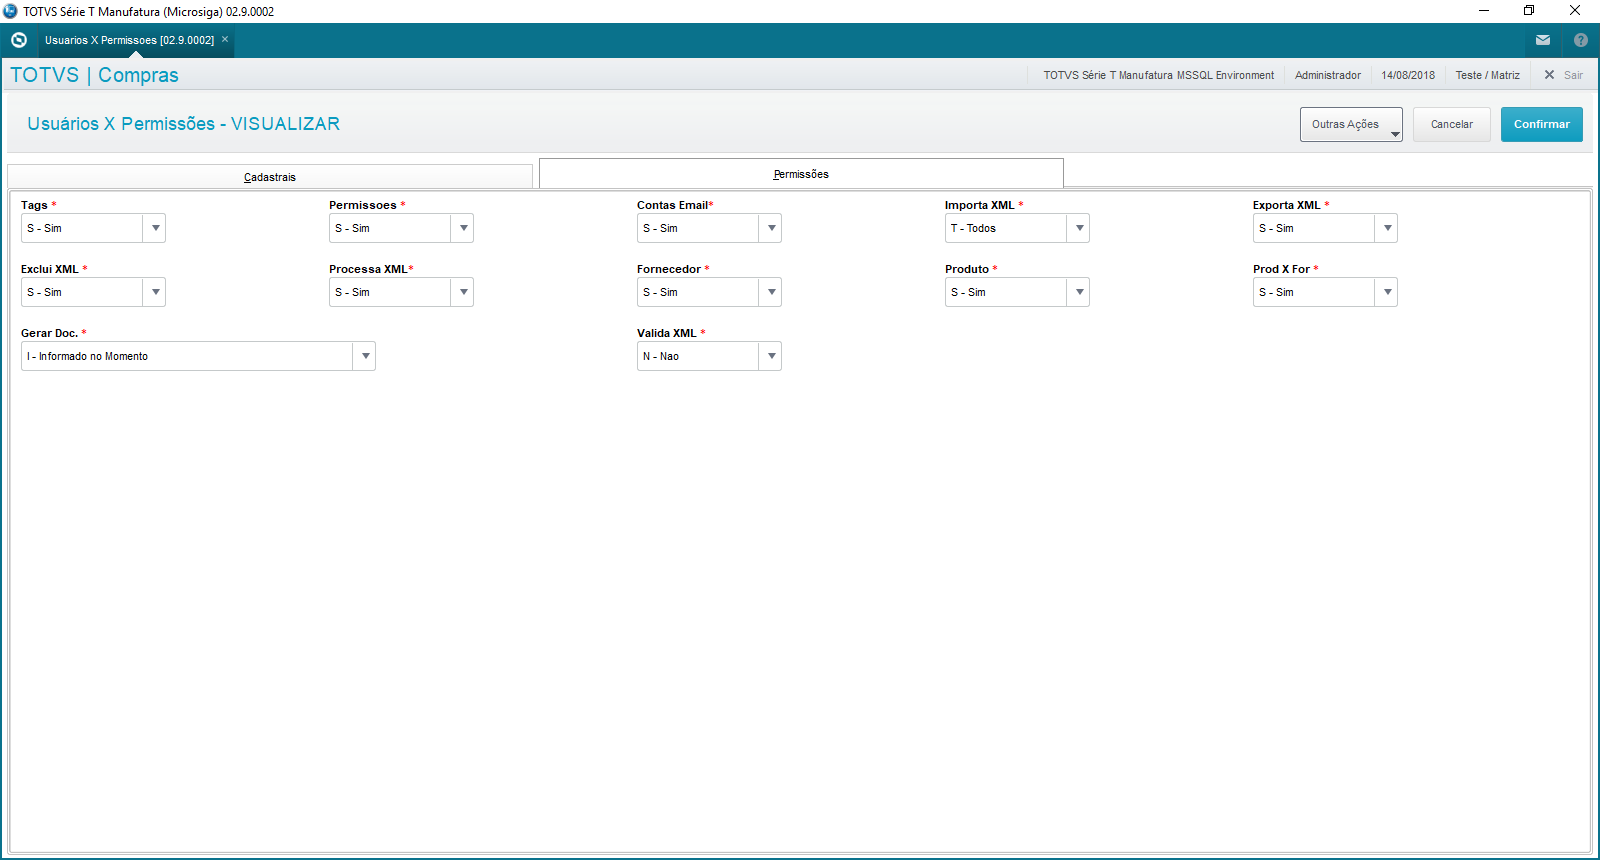Click the Fornecedor field value
Image resolution: width=1600 pixels, height=860 pixels.
[697, 293]
